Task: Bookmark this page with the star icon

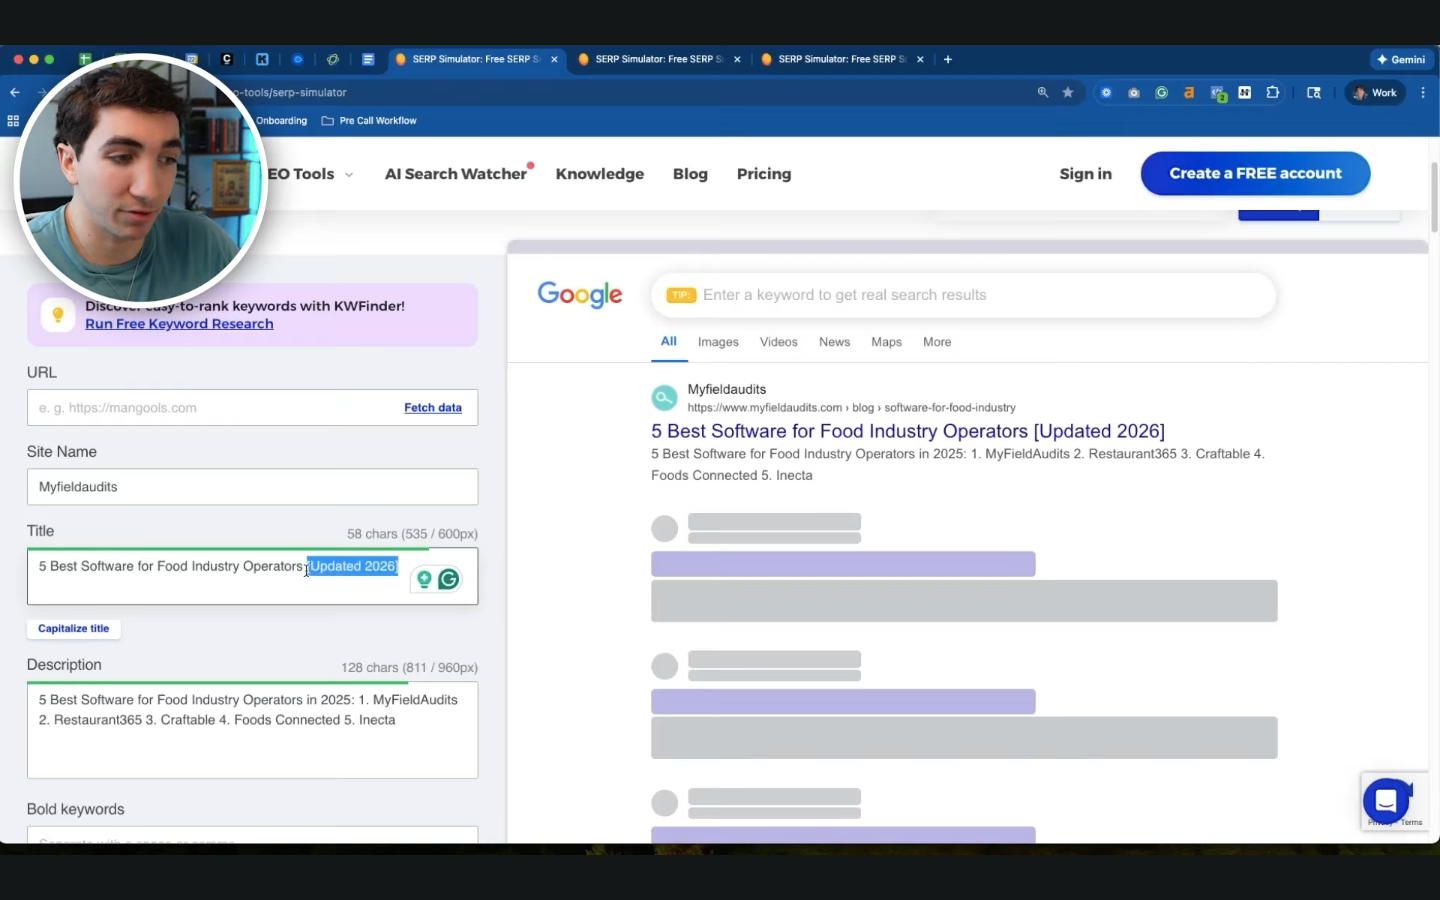Action: pyautogui.click(x=1068, y=92)
